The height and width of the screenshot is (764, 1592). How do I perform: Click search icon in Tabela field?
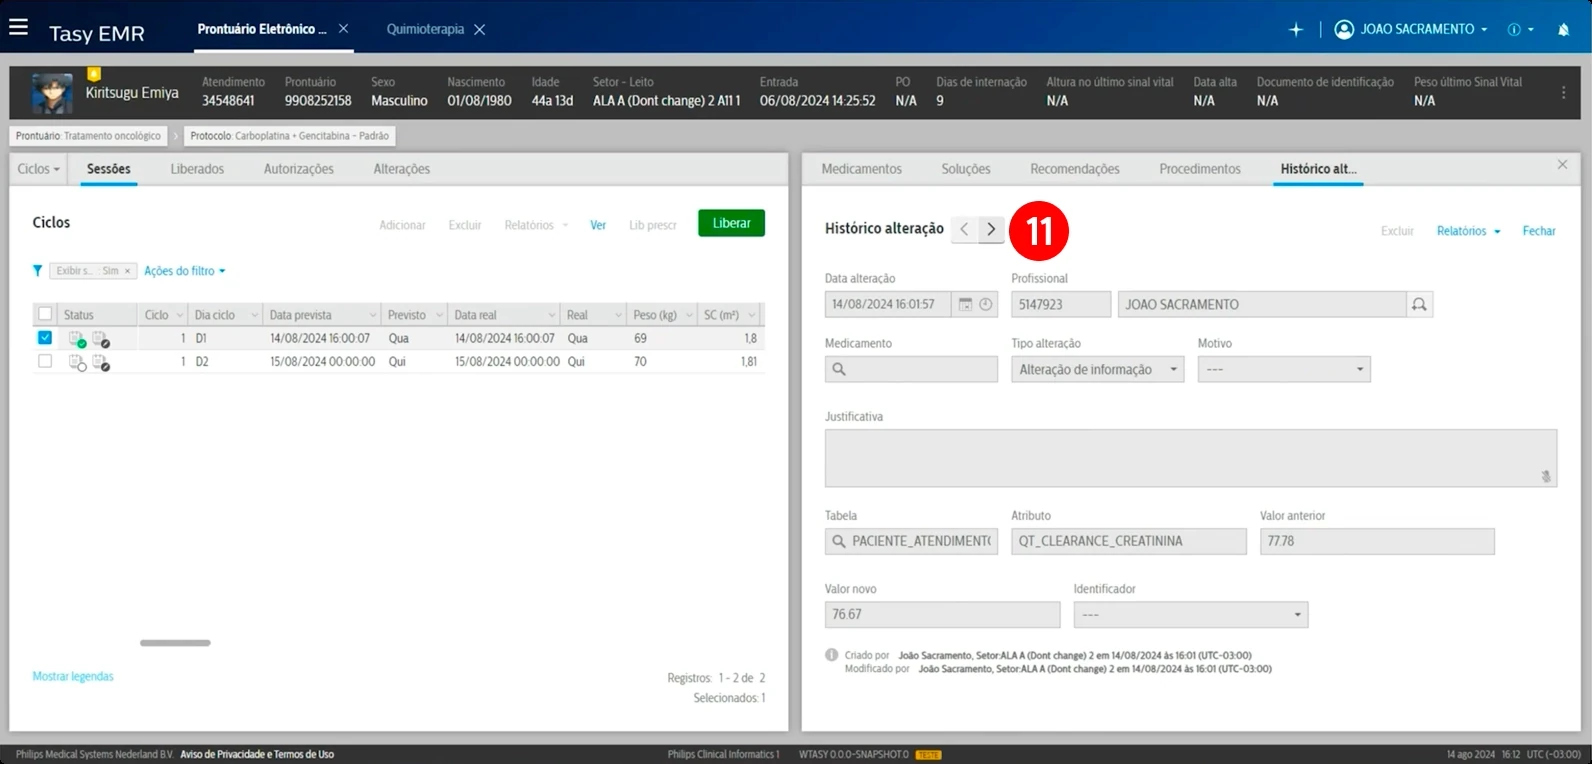point(839,541)
